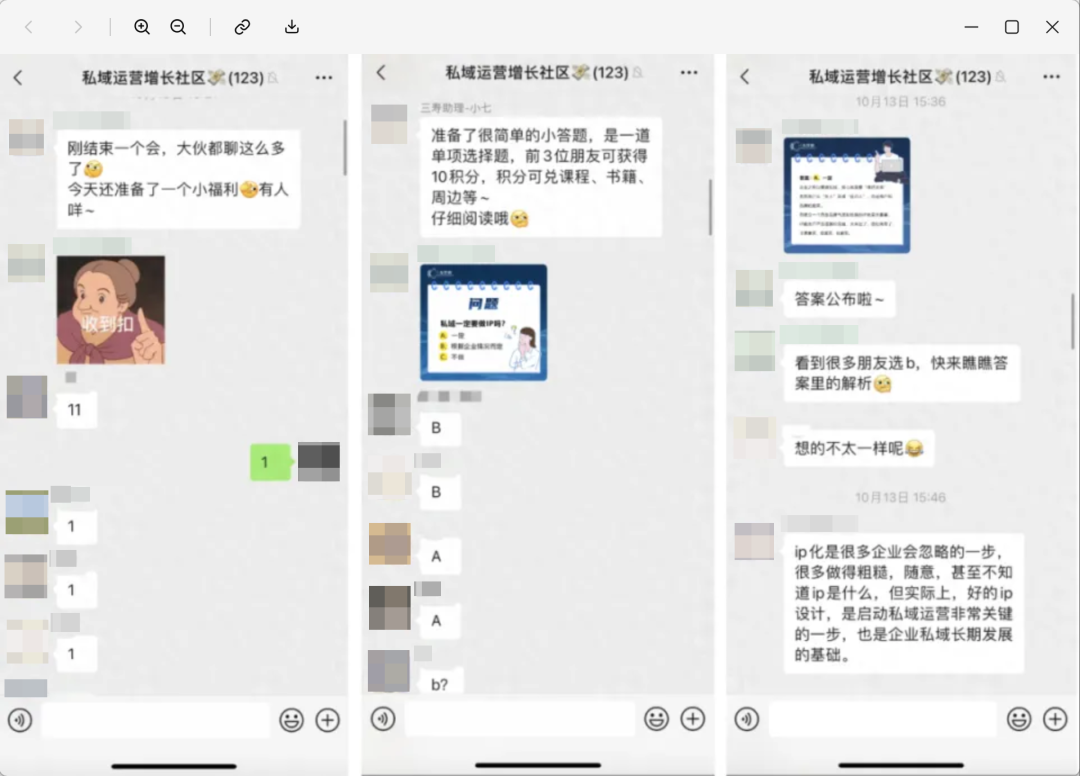Tap back arrow in middle chat panel
Image resolution: width=1080 pixels, height=776 pixels.
pos(381,72)
